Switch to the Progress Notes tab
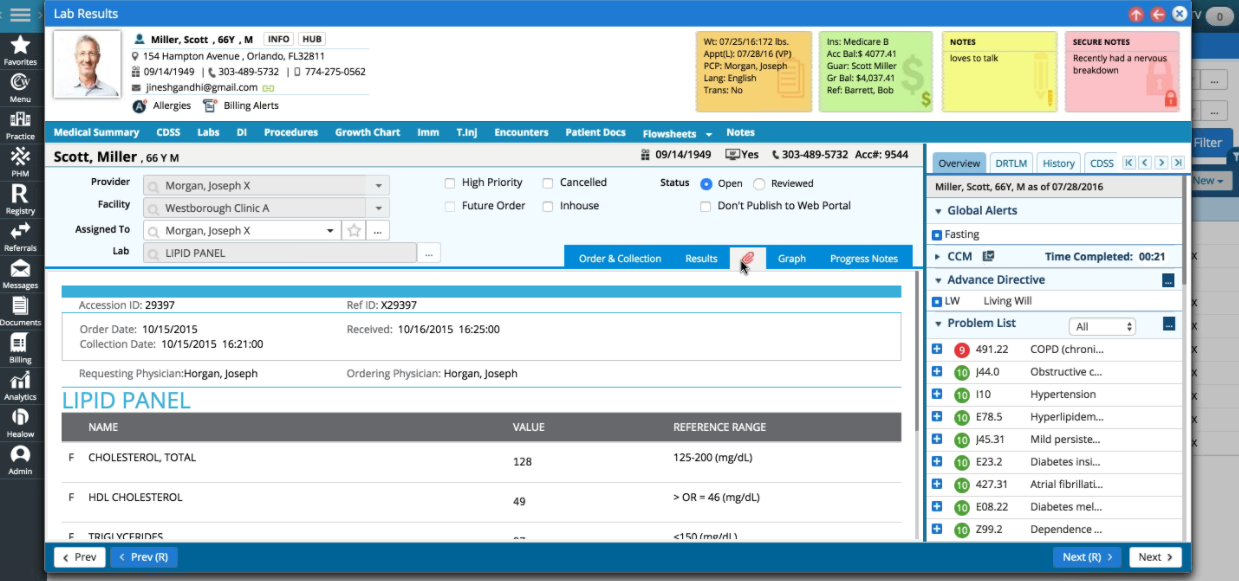 [x=863, y=258]
